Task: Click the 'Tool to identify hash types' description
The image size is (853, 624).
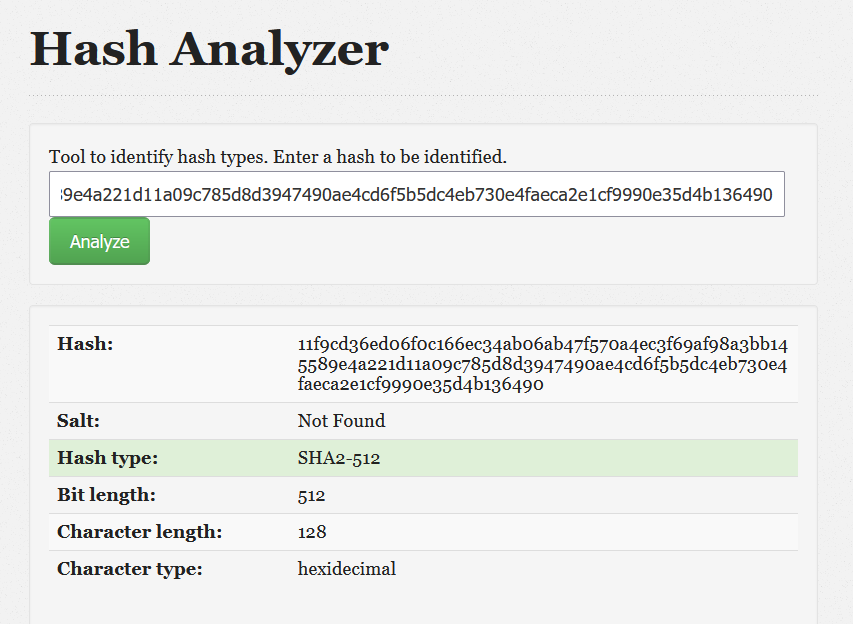Action: 278,157
